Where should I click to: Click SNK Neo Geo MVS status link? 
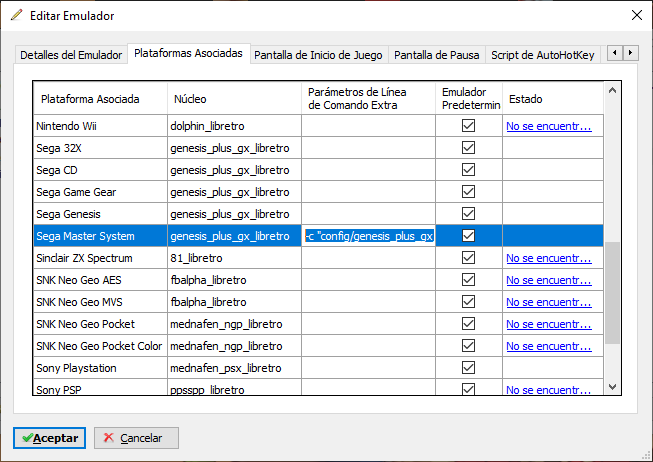(549, 302)
